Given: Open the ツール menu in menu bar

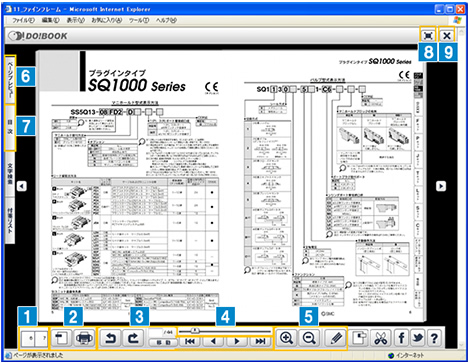Looking at the screenshot, I should [139, 20].
